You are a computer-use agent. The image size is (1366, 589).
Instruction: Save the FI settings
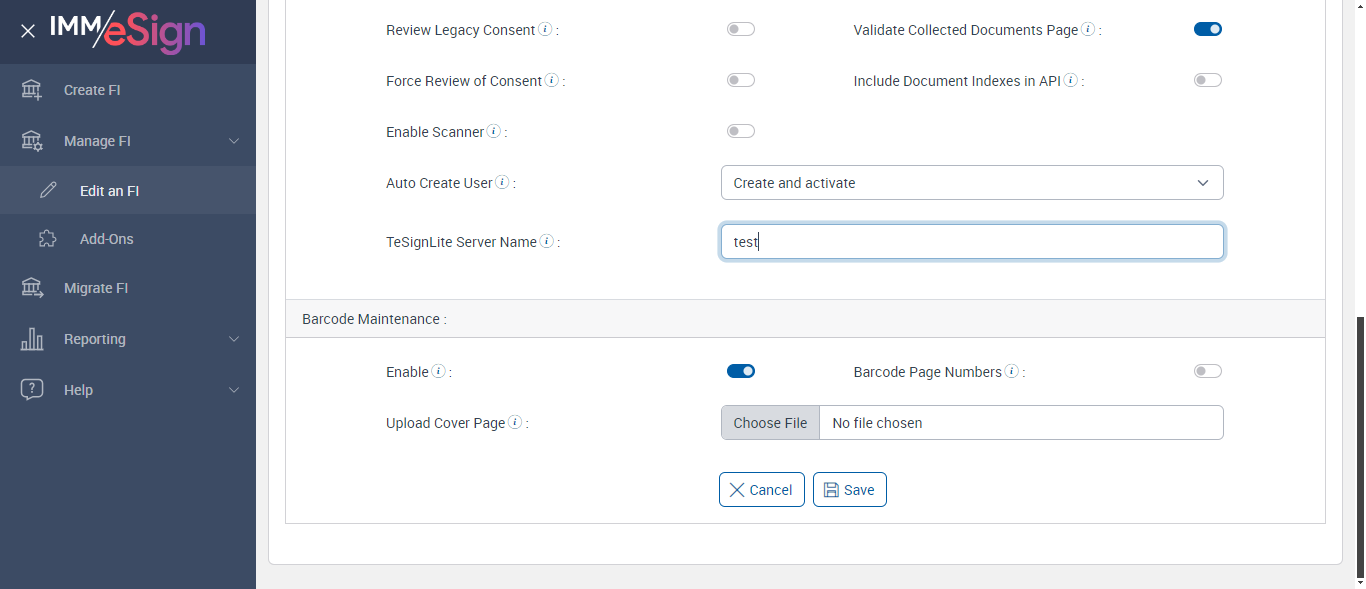tap(849, 490)
